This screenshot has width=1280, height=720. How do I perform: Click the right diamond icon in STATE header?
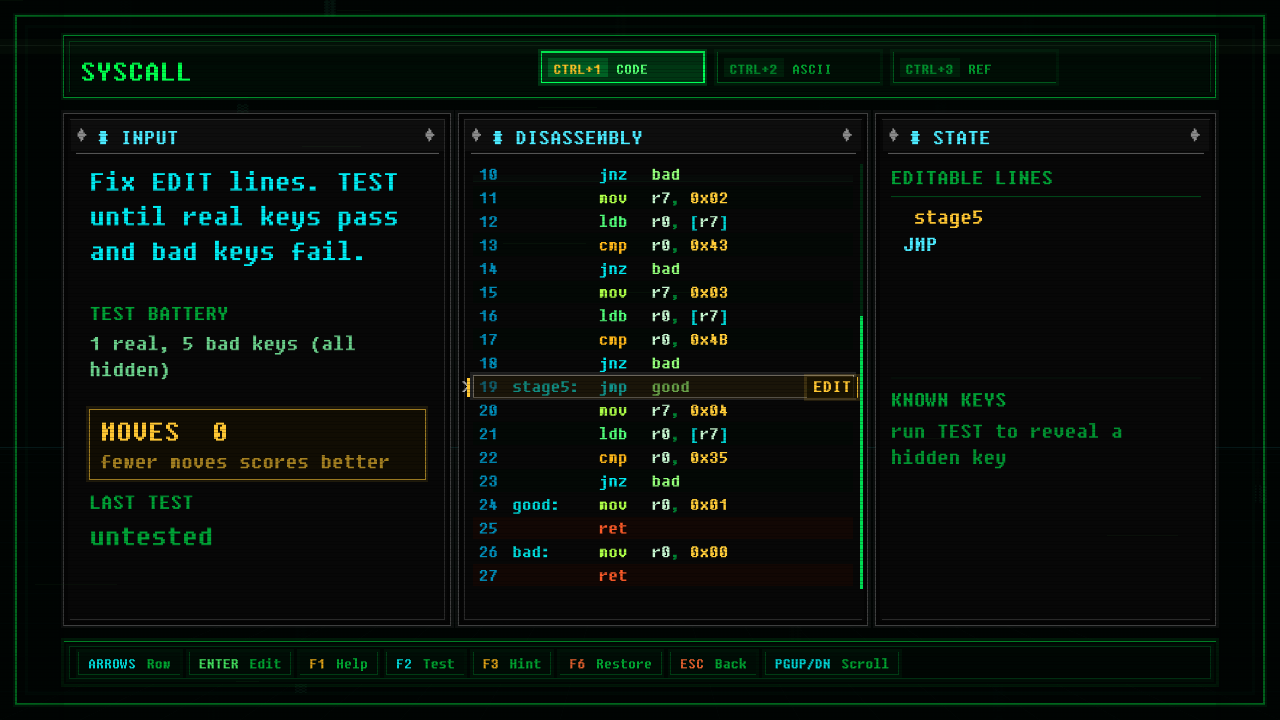pos(1195,136)
